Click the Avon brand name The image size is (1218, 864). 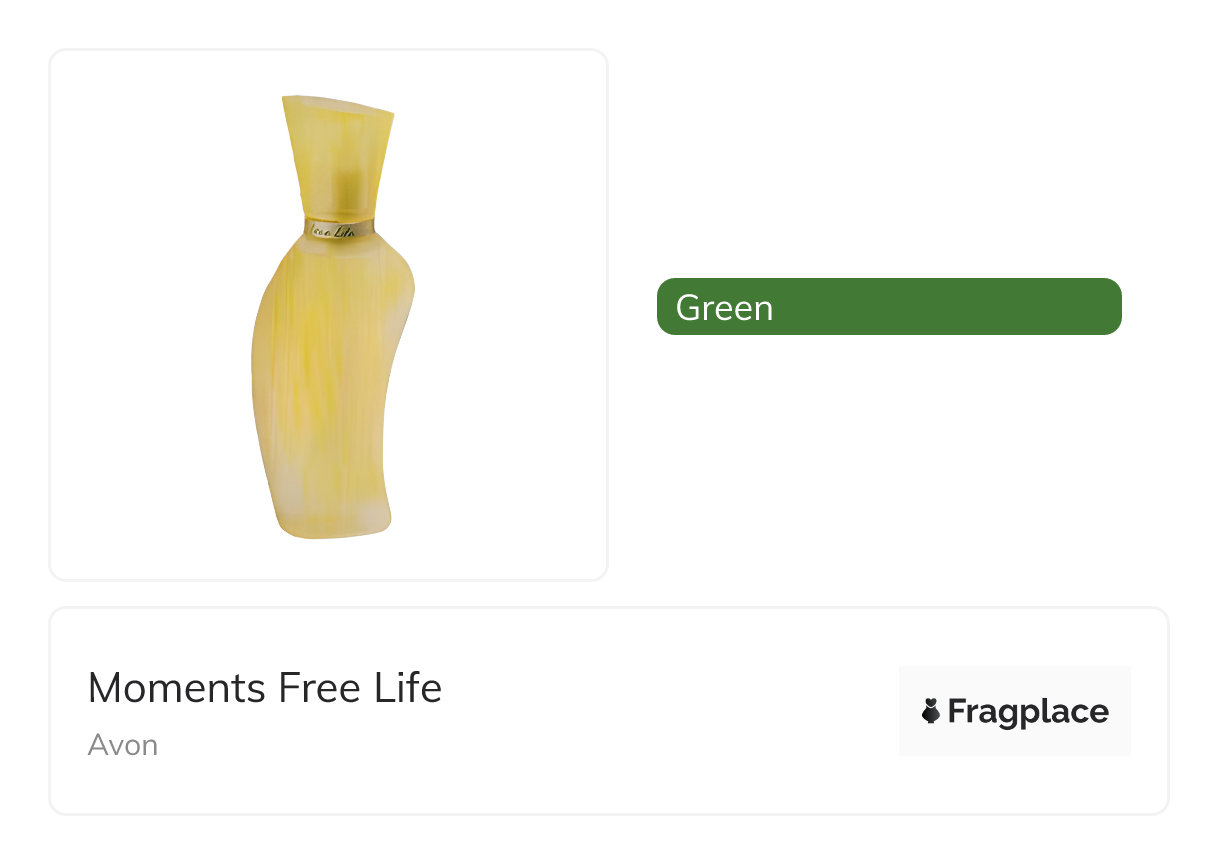[x=122, y=745]
